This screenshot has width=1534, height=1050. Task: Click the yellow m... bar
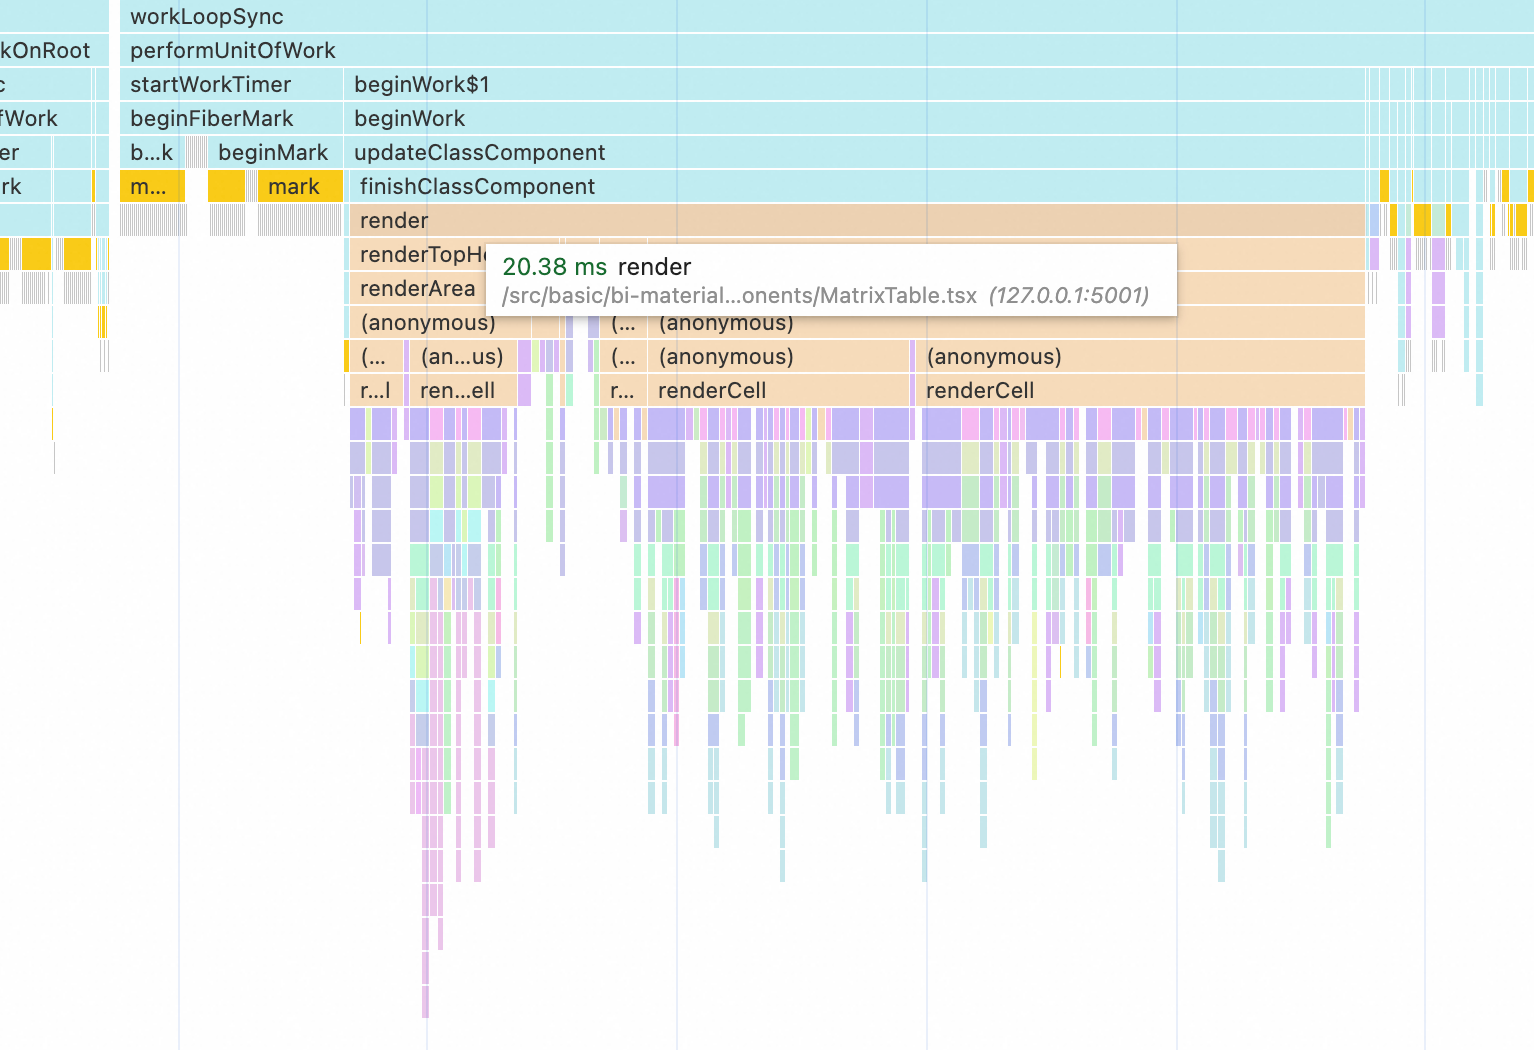click(152, 186)
